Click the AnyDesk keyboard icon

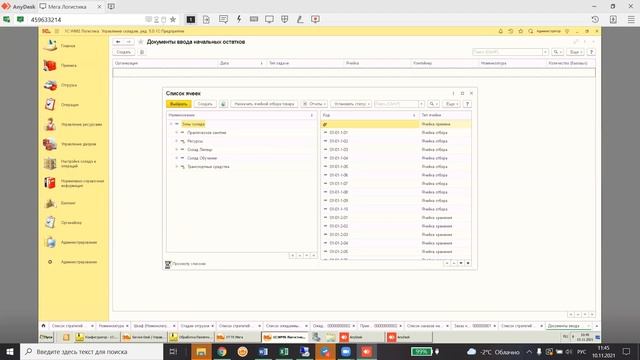click(254, 19)
